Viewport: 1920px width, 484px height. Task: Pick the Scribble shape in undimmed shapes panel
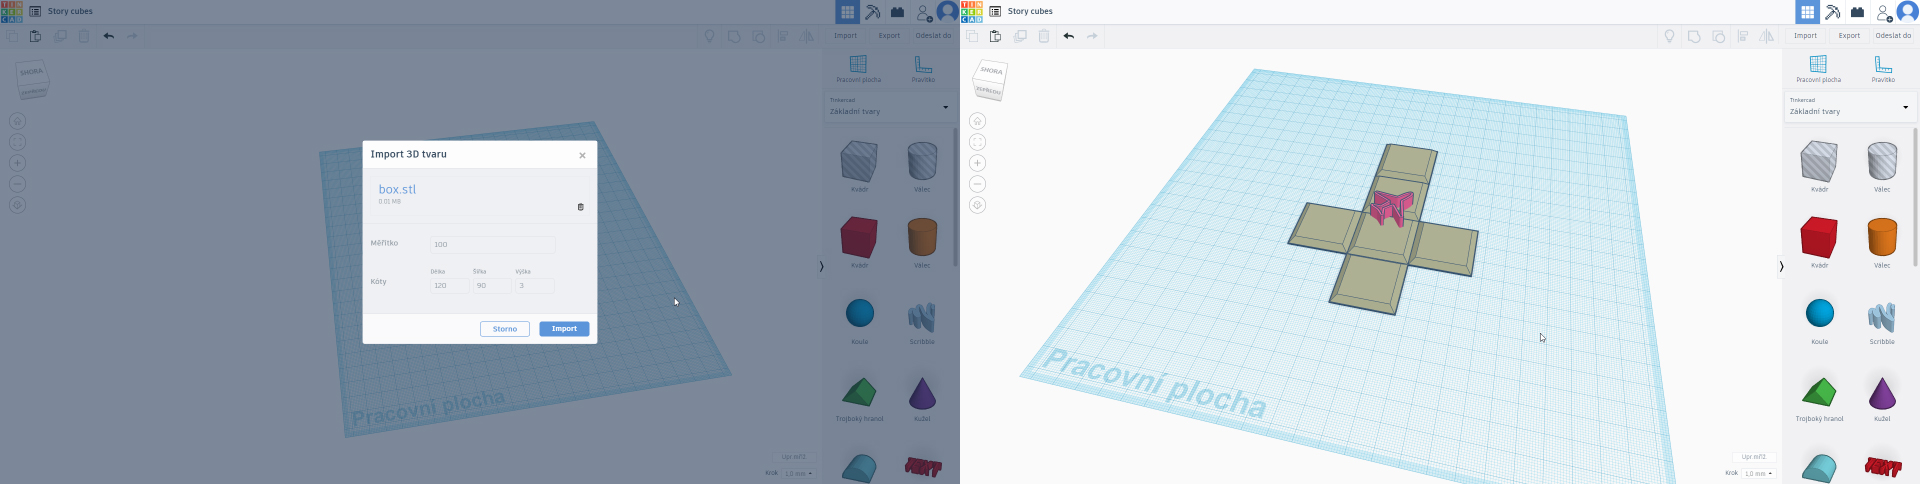[x=1881, y=320]
